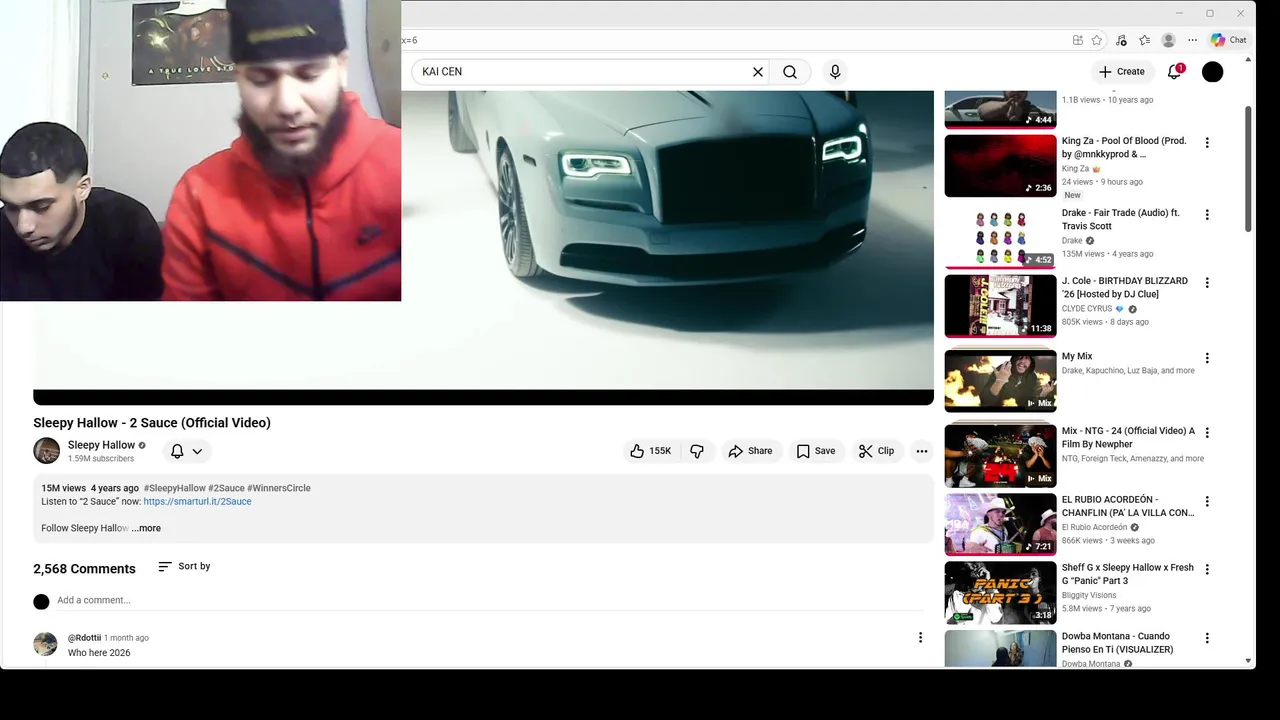Open Dowba Montana Cuando Pienso En Ti title
Image resolution: width=1280 pixels, height=720 pixels.
pos(1117,643)
